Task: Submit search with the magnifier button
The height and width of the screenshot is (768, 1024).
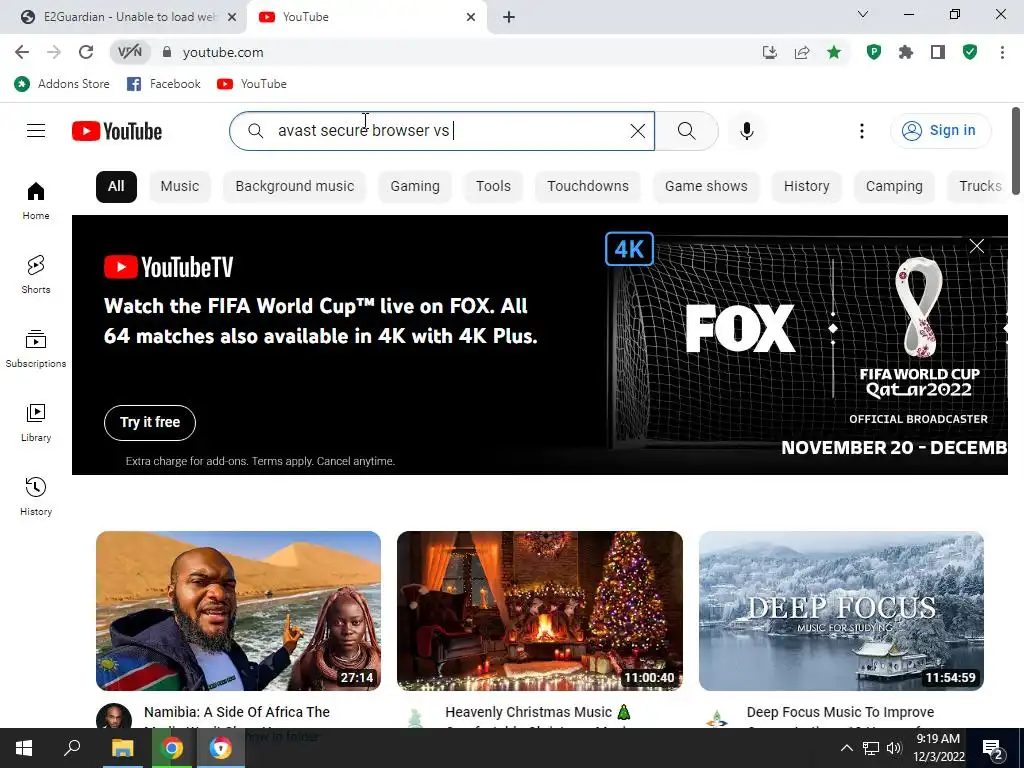Action: [686, 131]
